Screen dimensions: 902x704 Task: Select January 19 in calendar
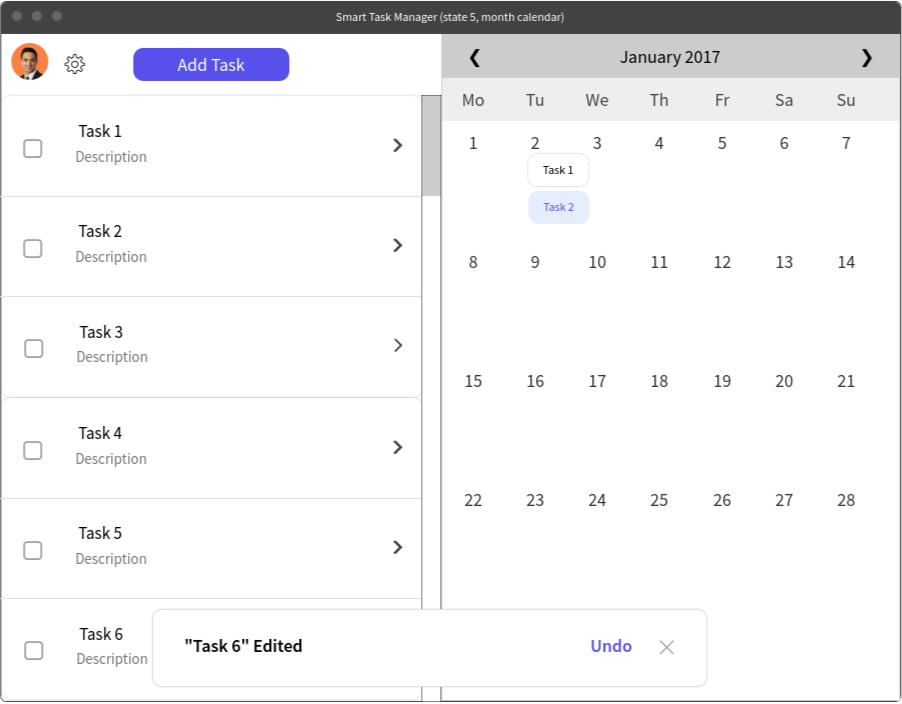pos(722,381)
